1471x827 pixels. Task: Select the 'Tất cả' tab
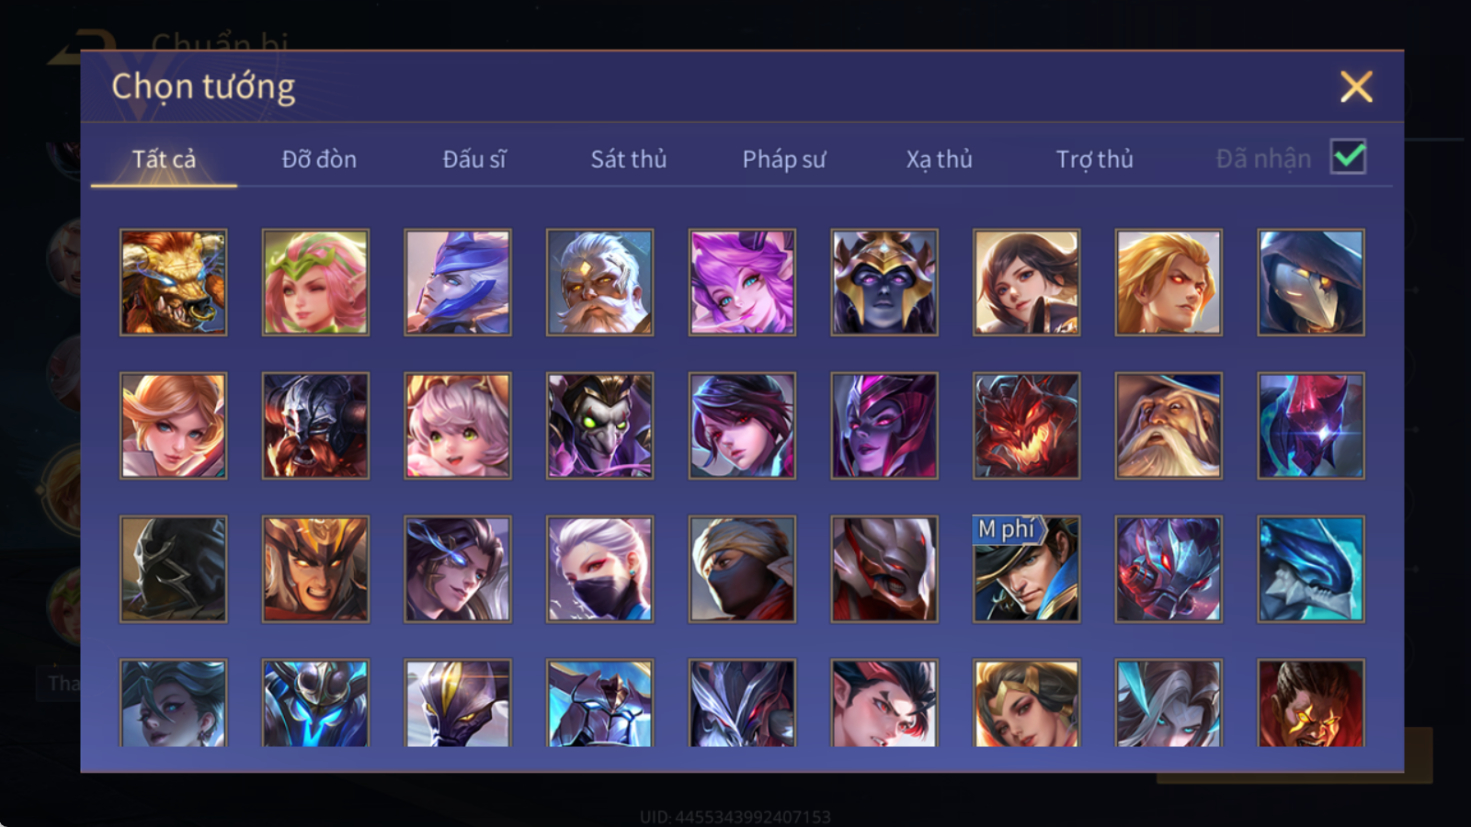[x=164, y=159]
